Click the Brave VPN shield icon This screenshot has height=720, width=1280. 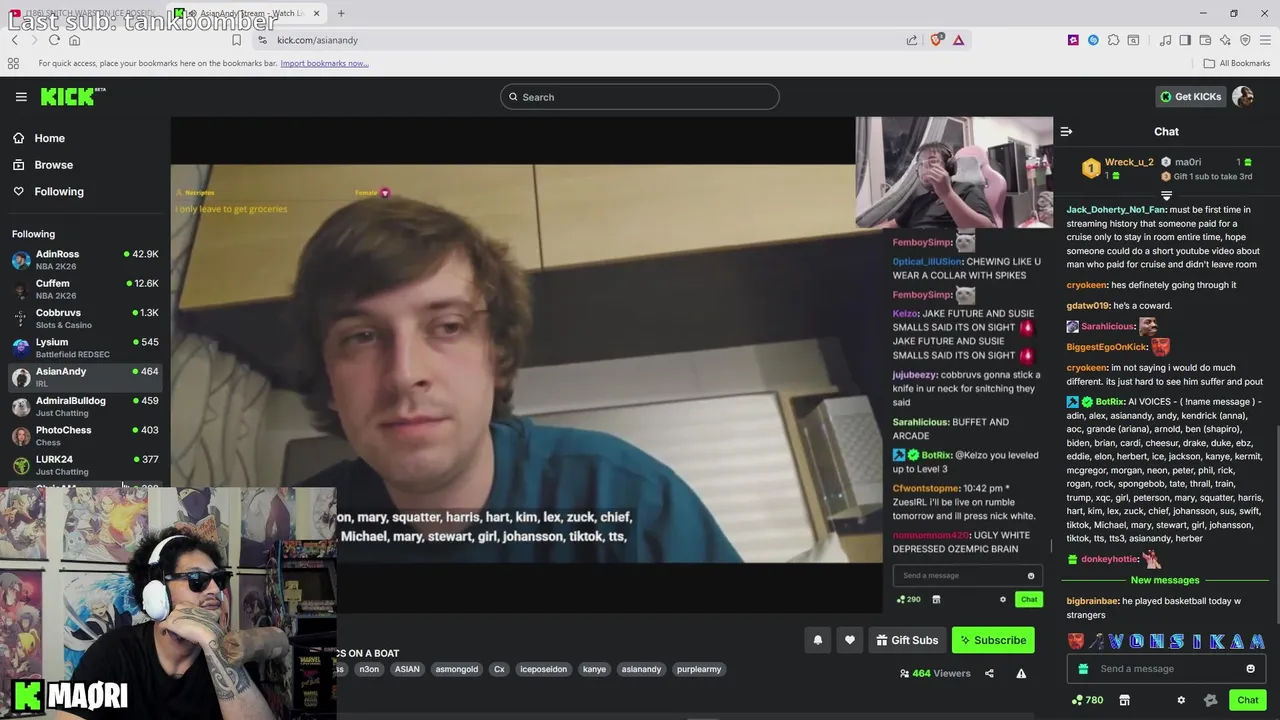coord(1245,40)
